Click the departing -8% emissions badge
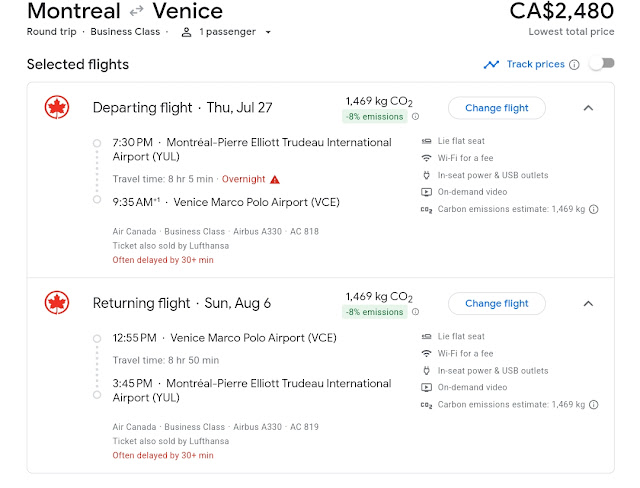 (376, 117)
